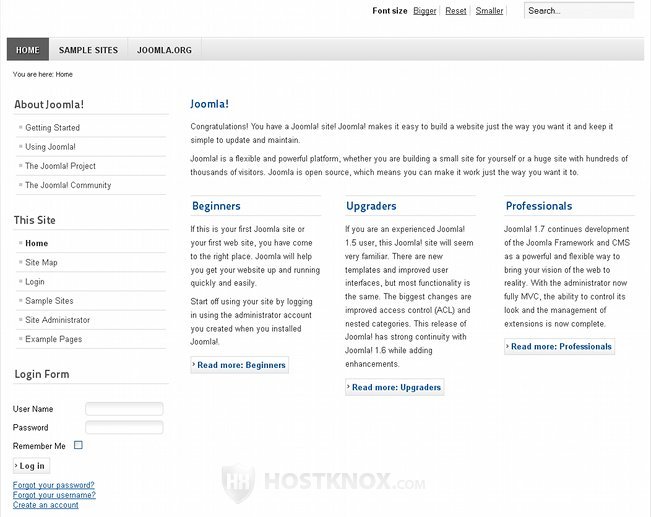
Task: Open Forgot your username? link
Action: [x=54, y=495]
